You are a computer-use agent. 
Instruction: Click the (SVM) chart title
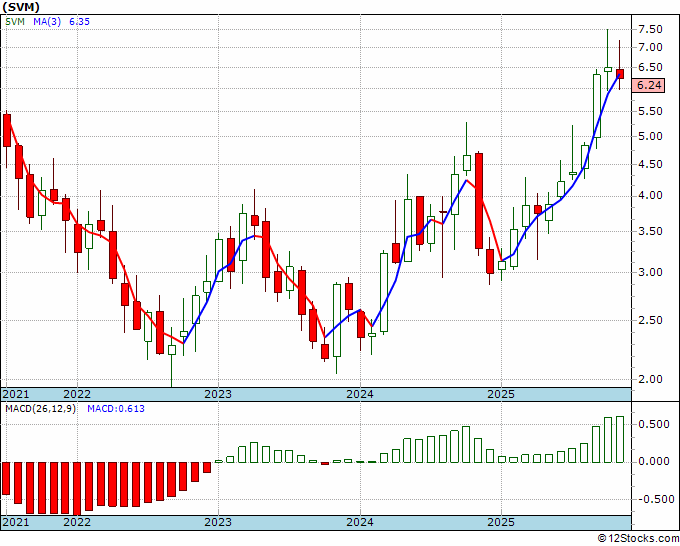click(21, 7)
